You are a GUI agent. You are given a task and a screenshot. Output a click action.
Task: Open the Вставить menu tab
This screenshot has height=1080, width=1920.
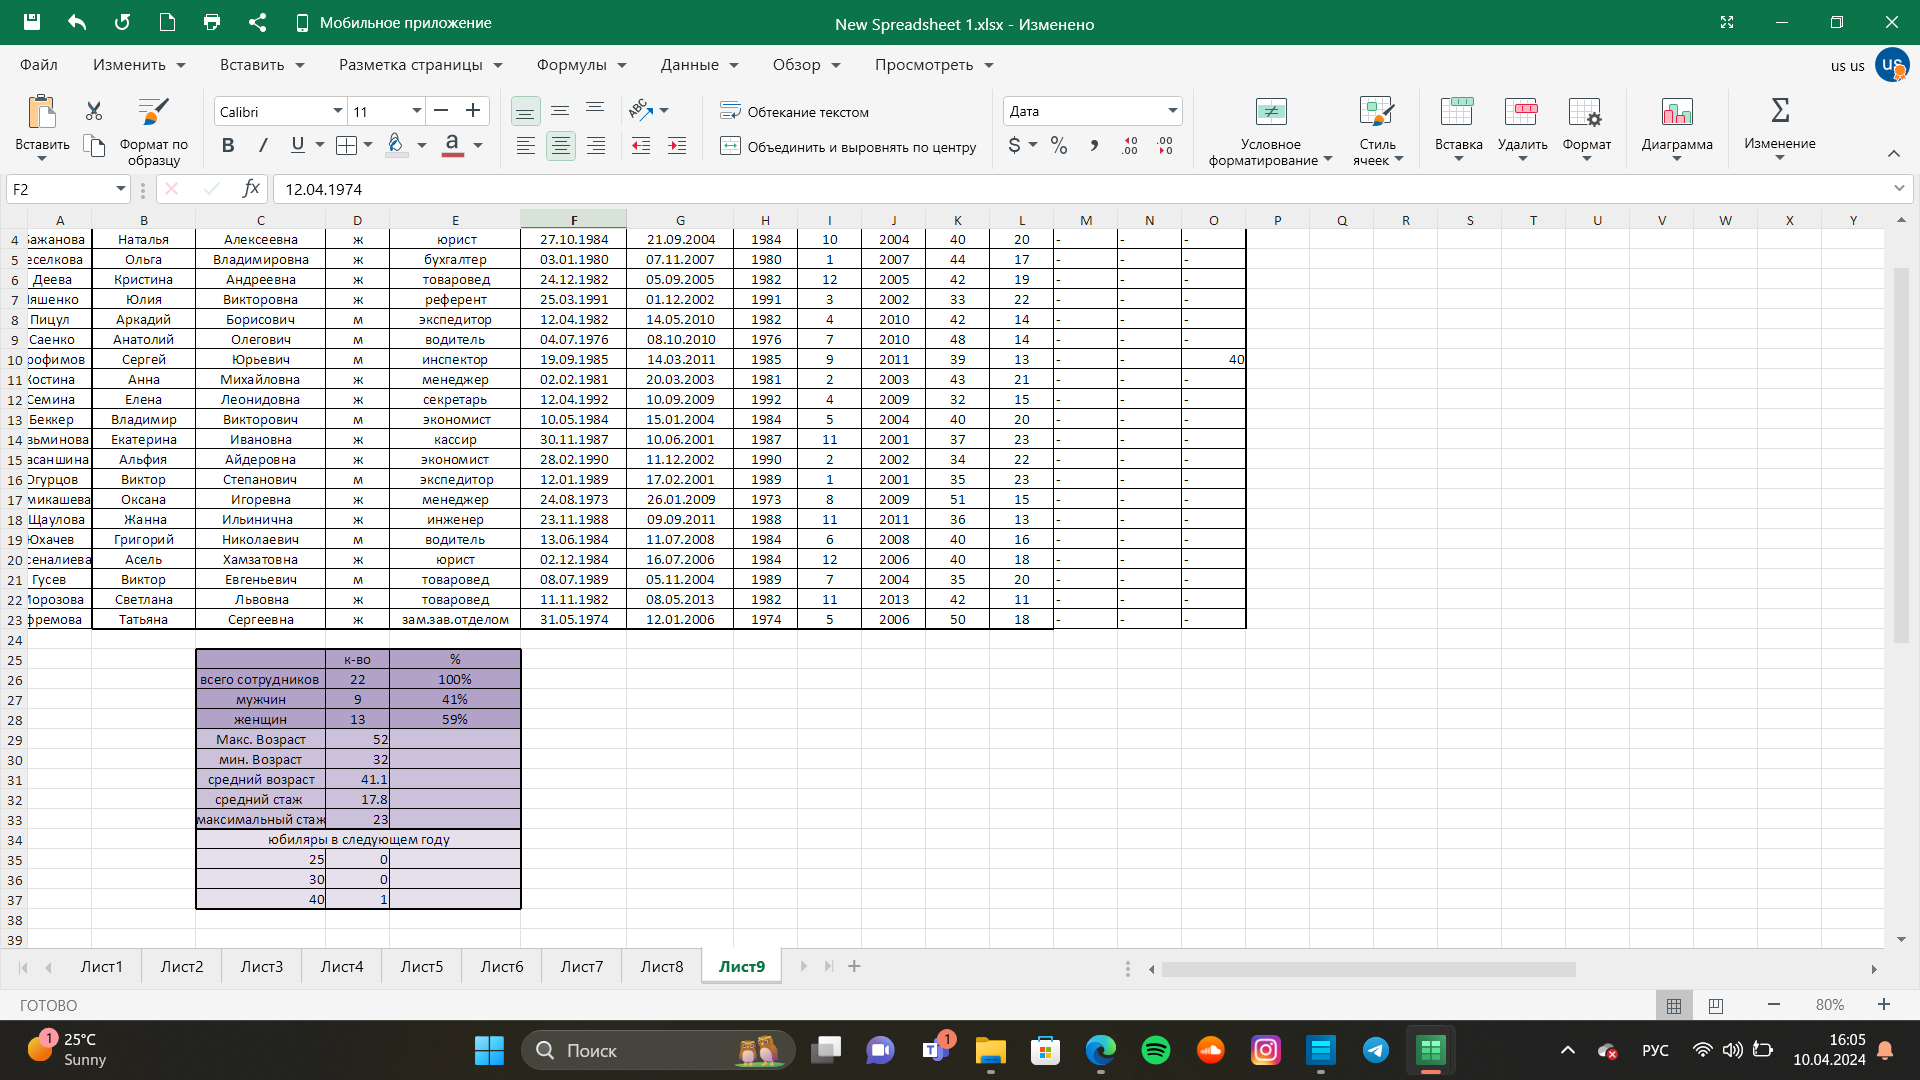tap(261, 64)
